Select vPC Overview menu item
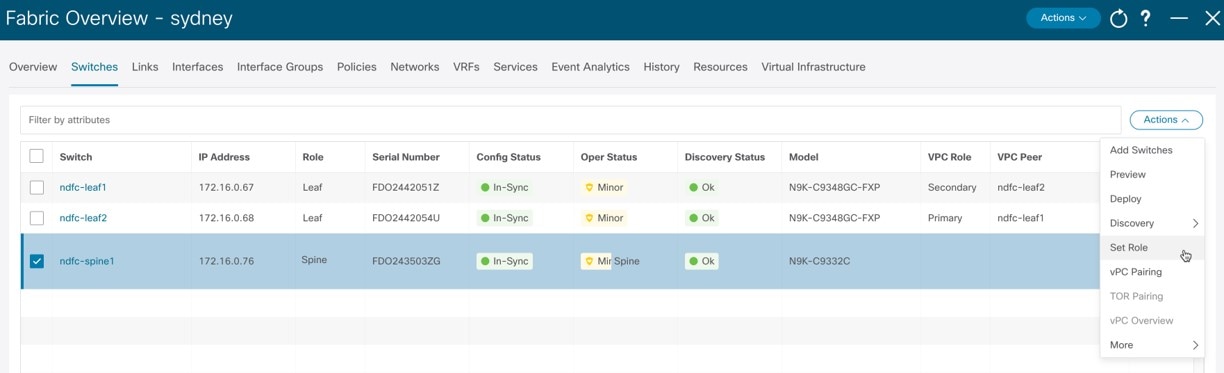 (x=1153, y=321)
